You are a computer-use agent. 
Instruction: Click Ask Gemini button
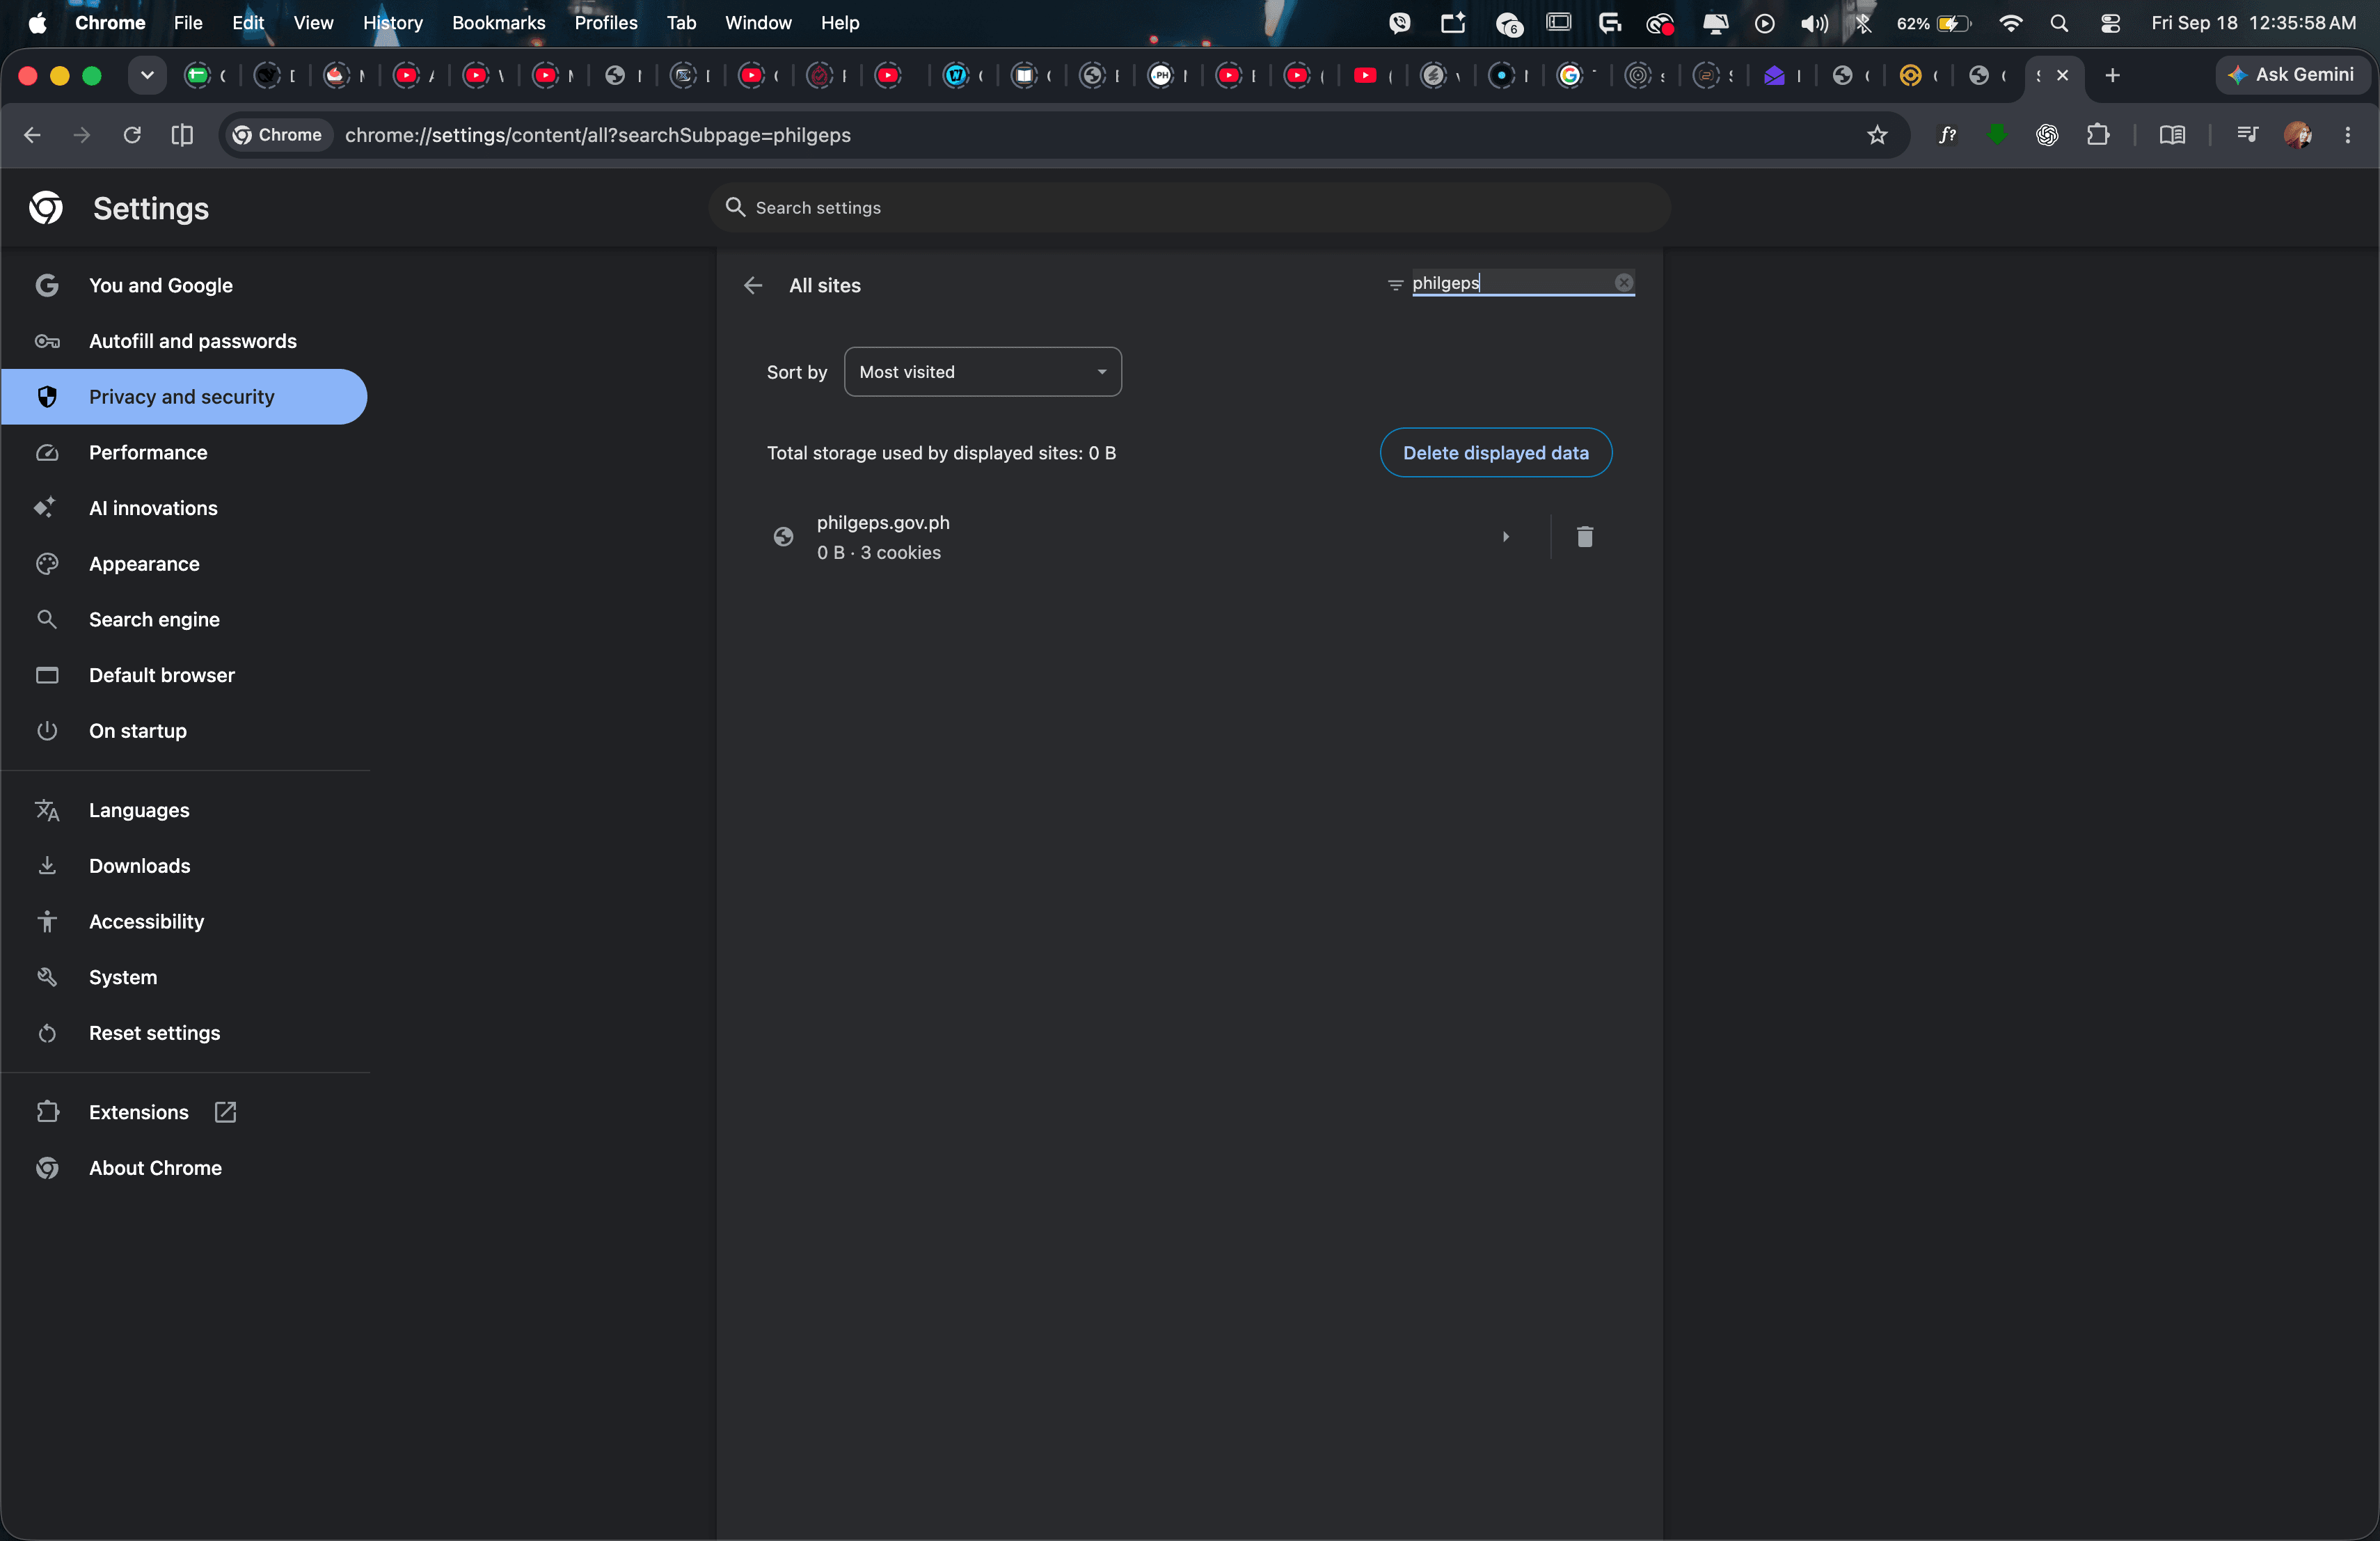click(2291, 75)
